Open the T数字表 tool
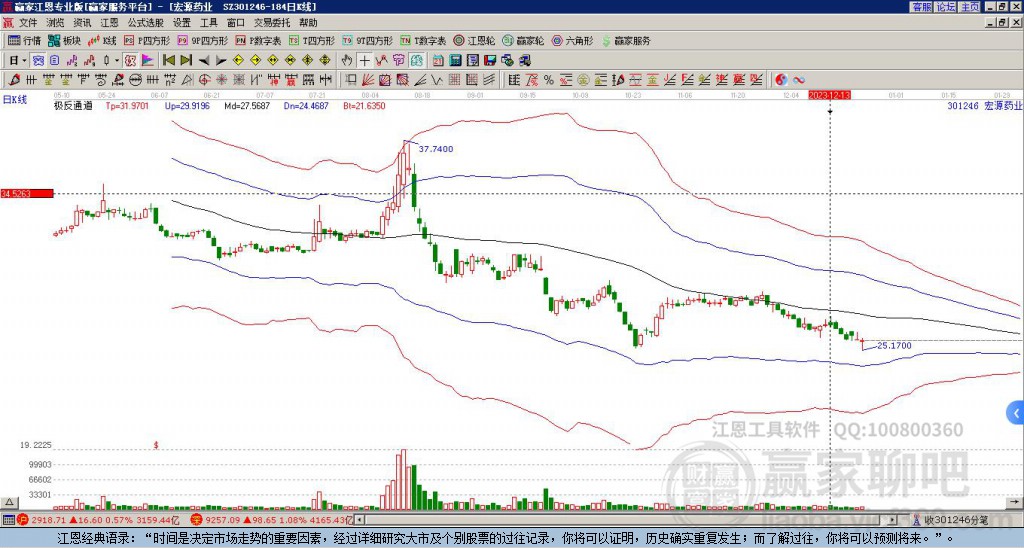1024x548 pixels. coord(423,40)
